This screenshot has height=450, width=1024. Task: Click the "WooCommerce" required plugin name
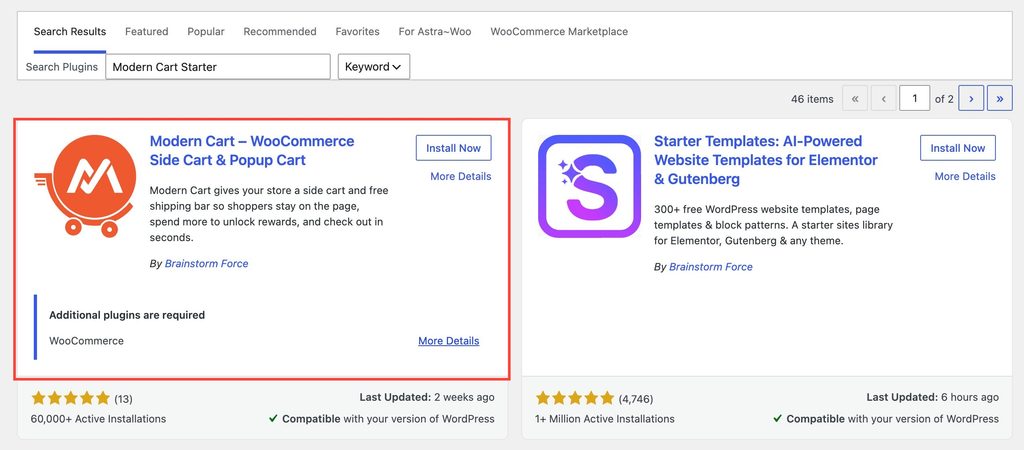pos(86,341)
